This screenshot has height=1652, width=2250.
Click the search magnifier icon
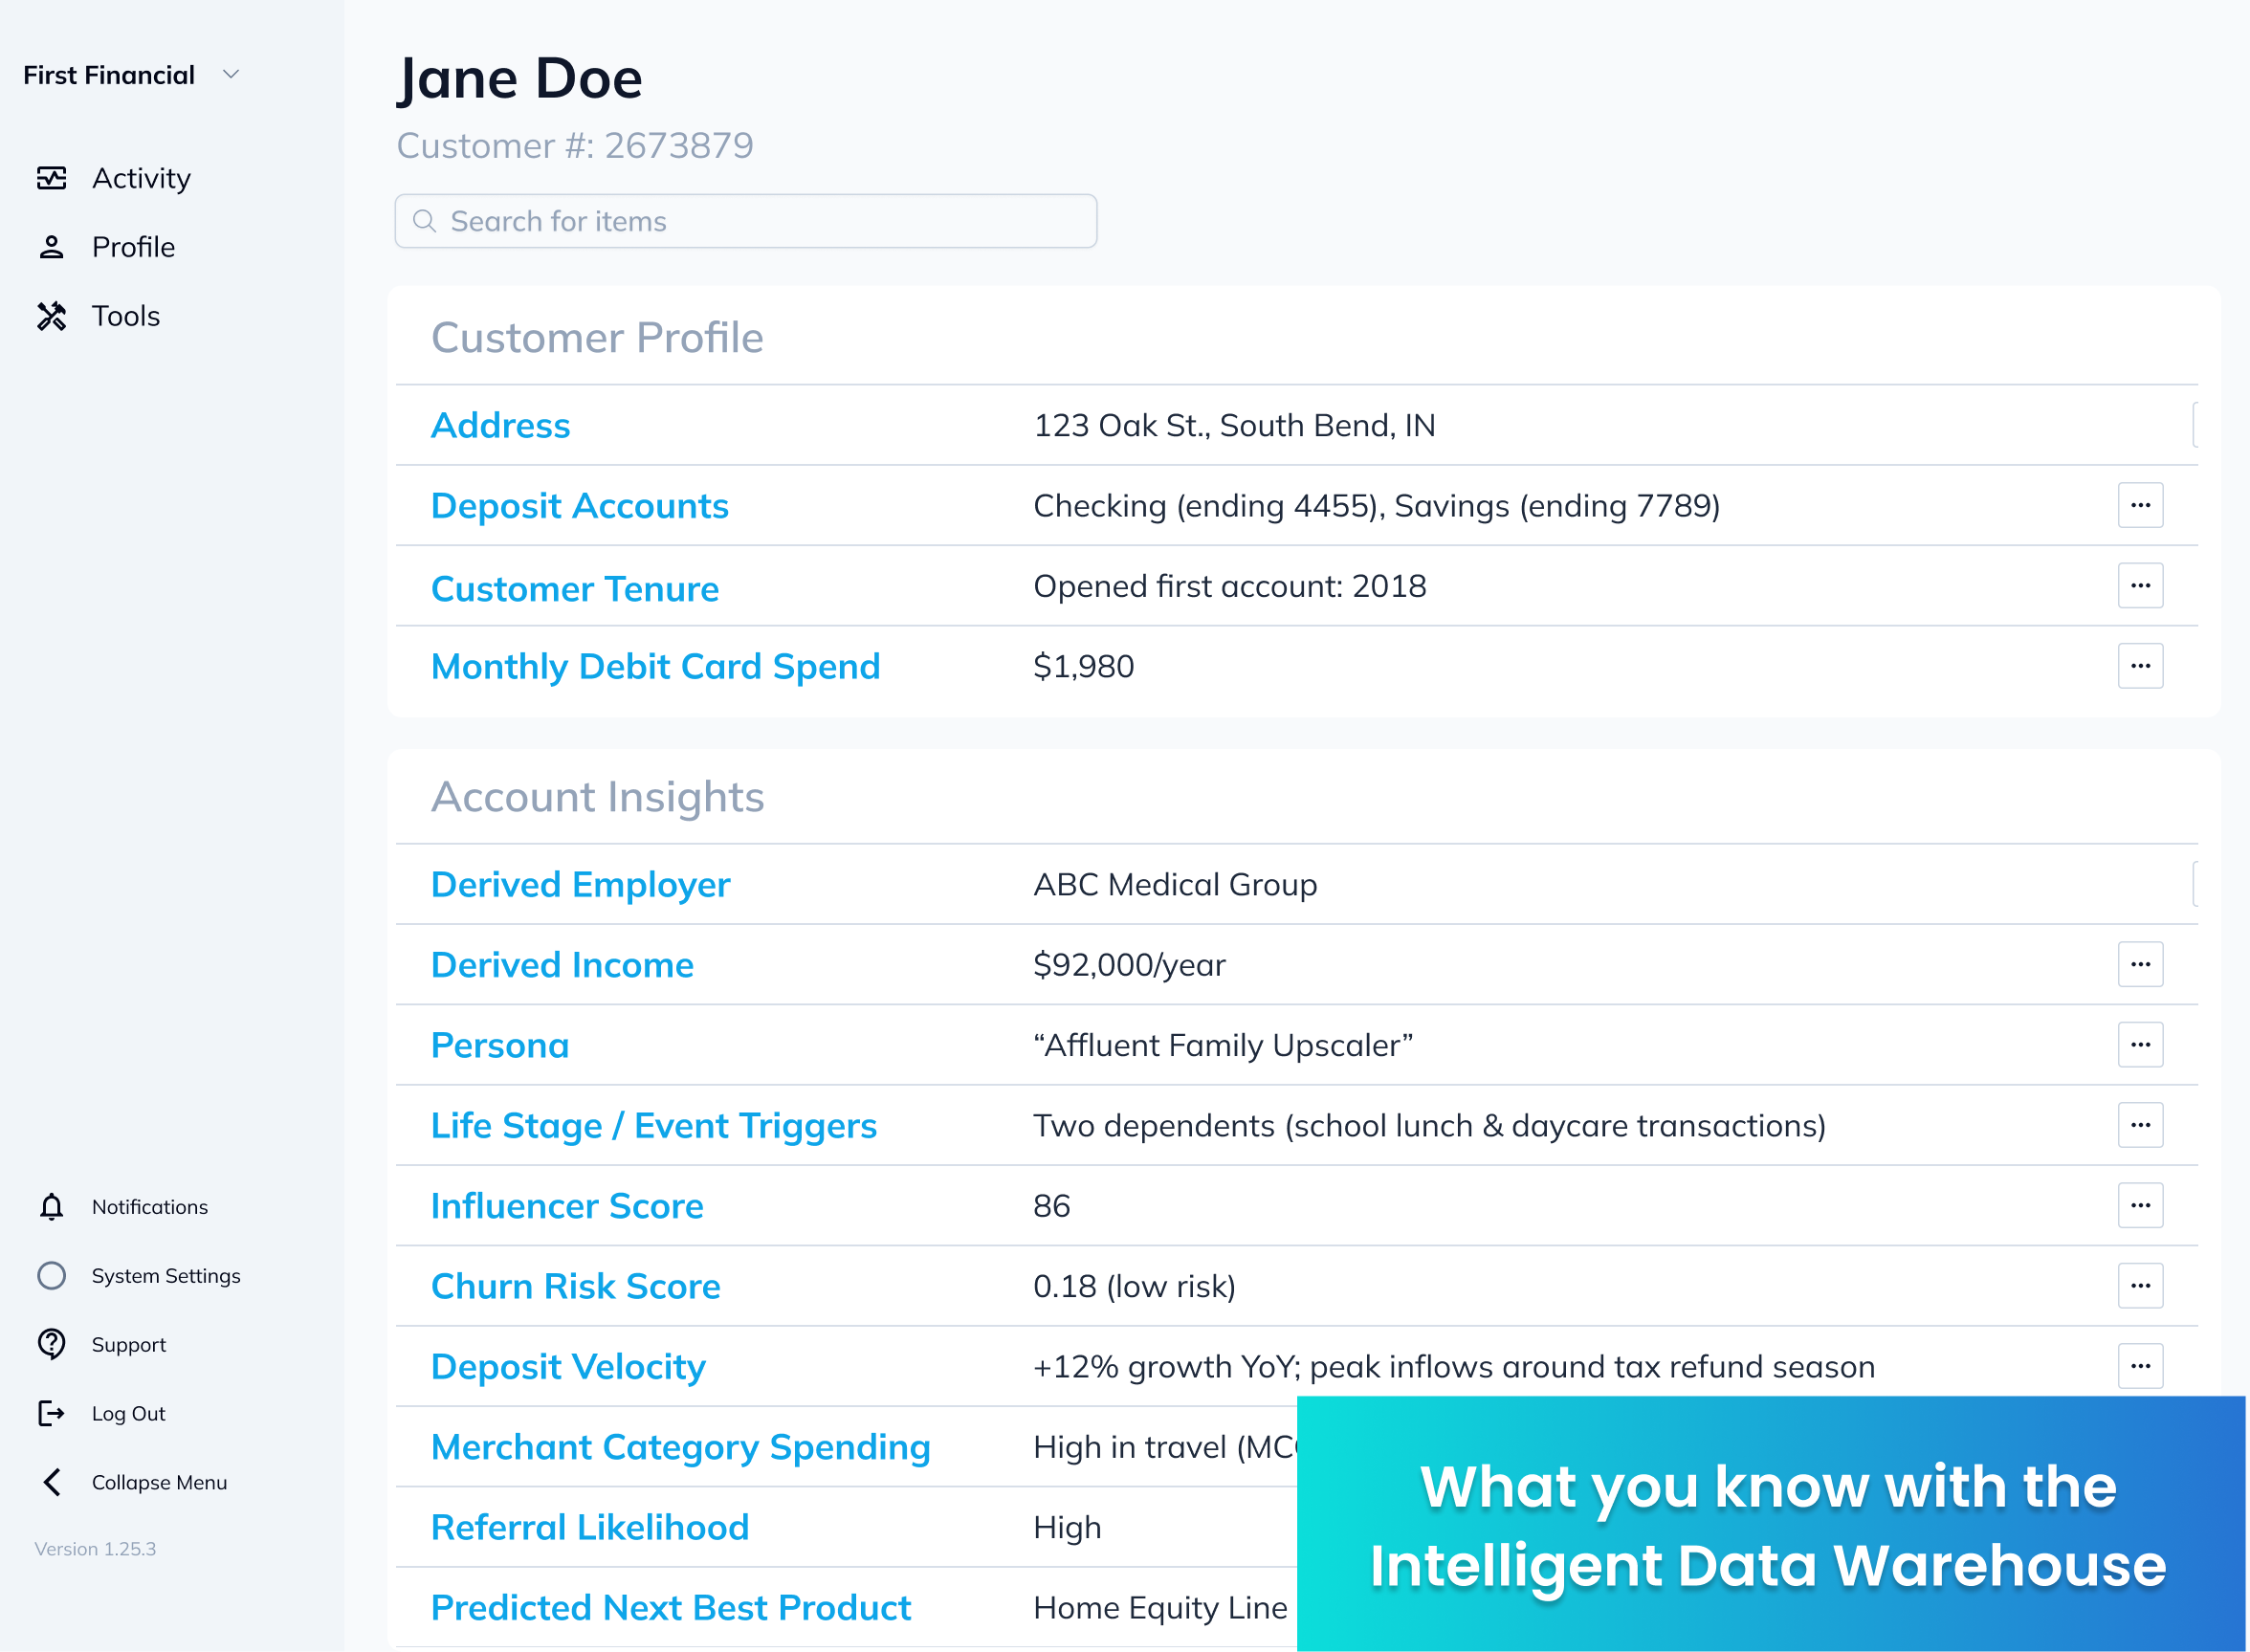click(x=425, y=221)
